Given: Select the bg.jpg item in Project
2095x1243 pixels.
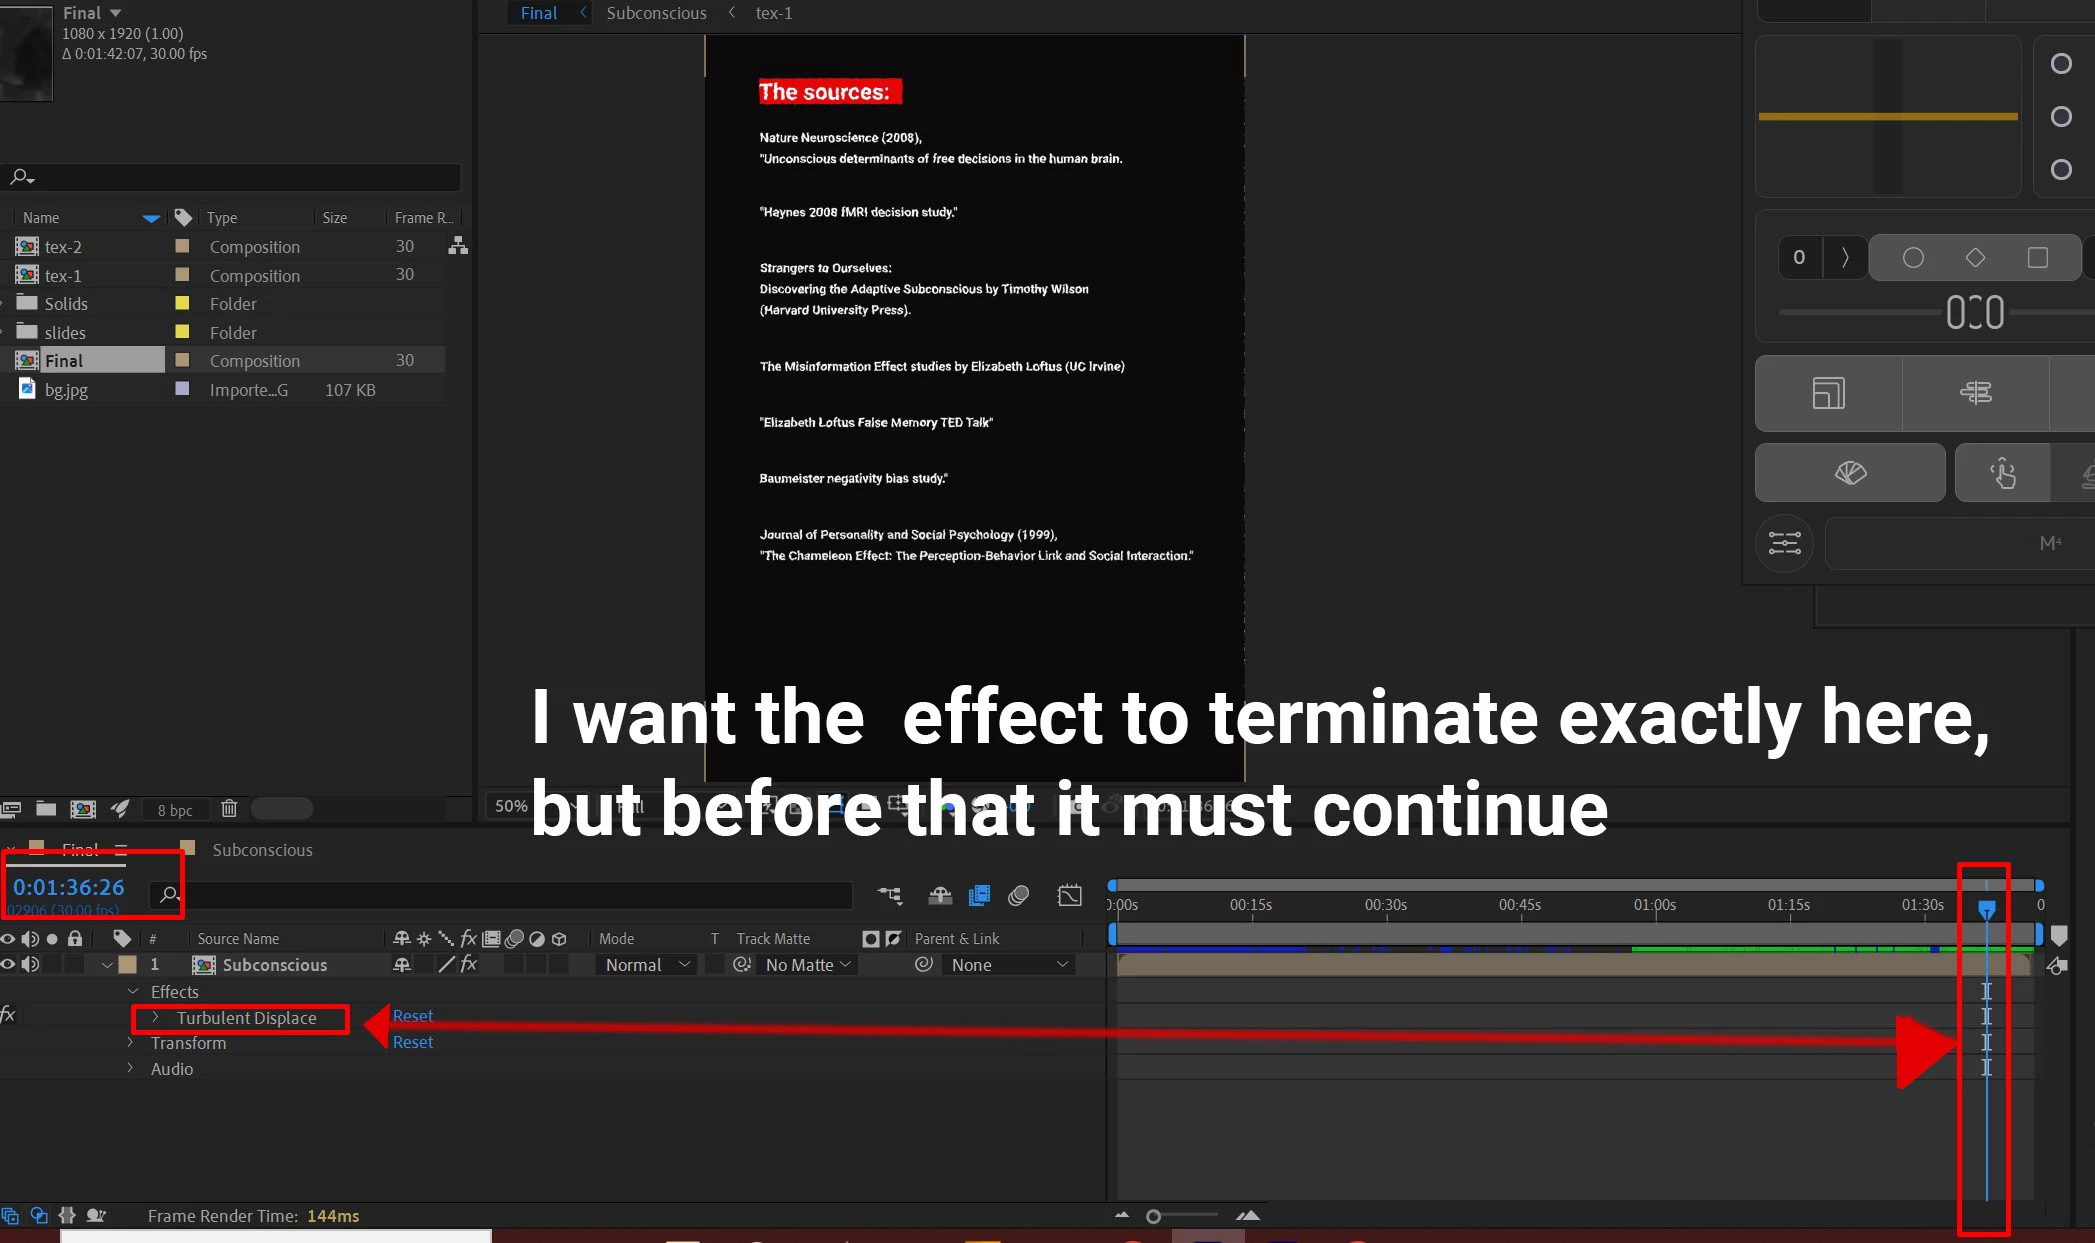Looking at the screenshot, I should coord(66,390).
